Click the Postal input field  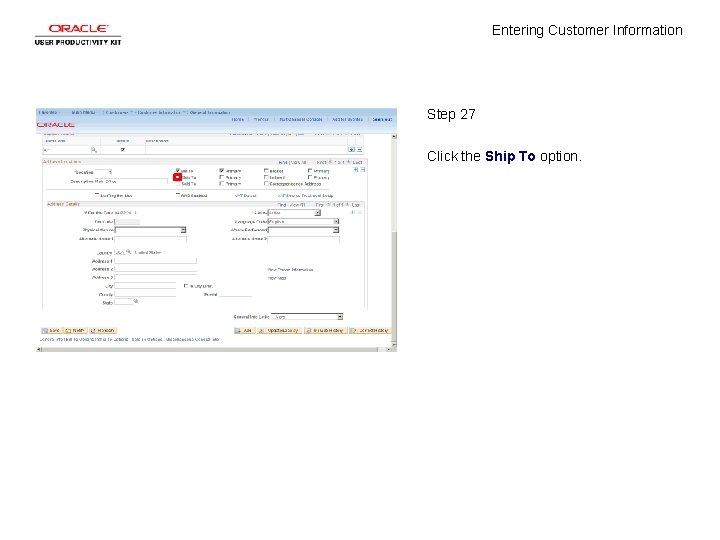point(236,294)
